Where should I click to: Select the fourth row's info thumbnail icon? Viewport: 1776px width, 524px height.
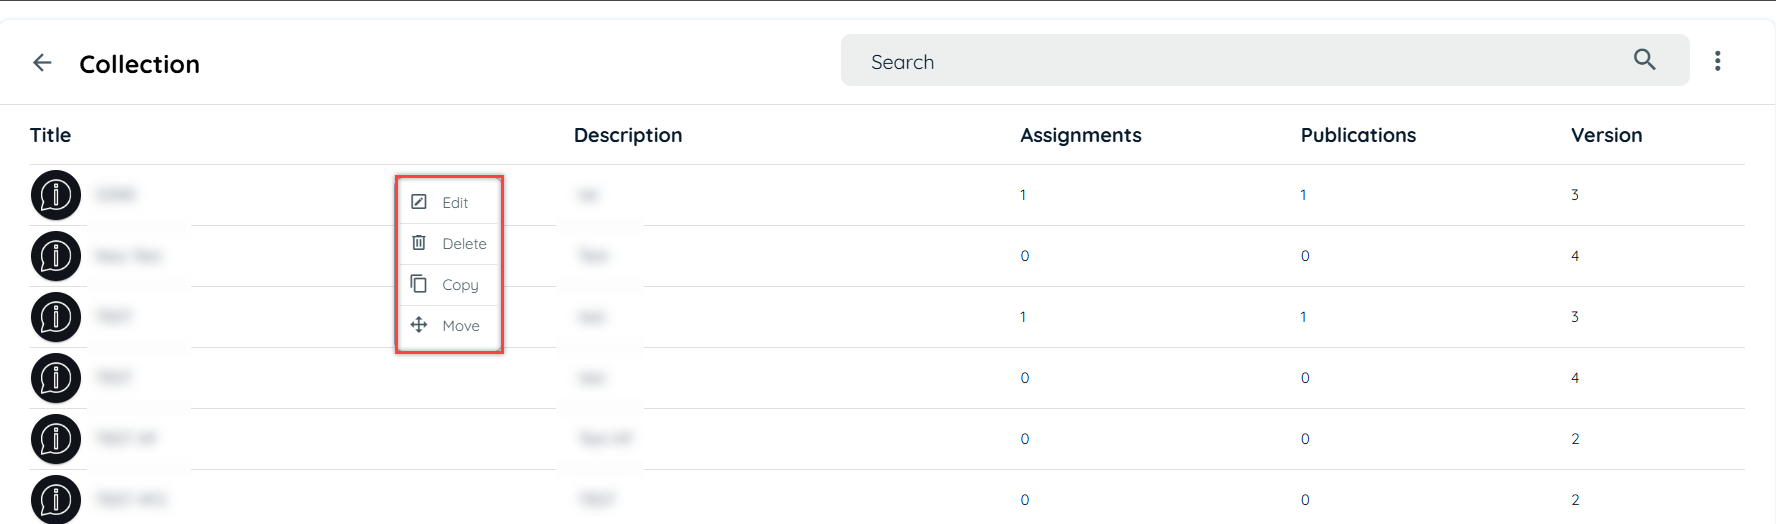(x=56, y=378)
